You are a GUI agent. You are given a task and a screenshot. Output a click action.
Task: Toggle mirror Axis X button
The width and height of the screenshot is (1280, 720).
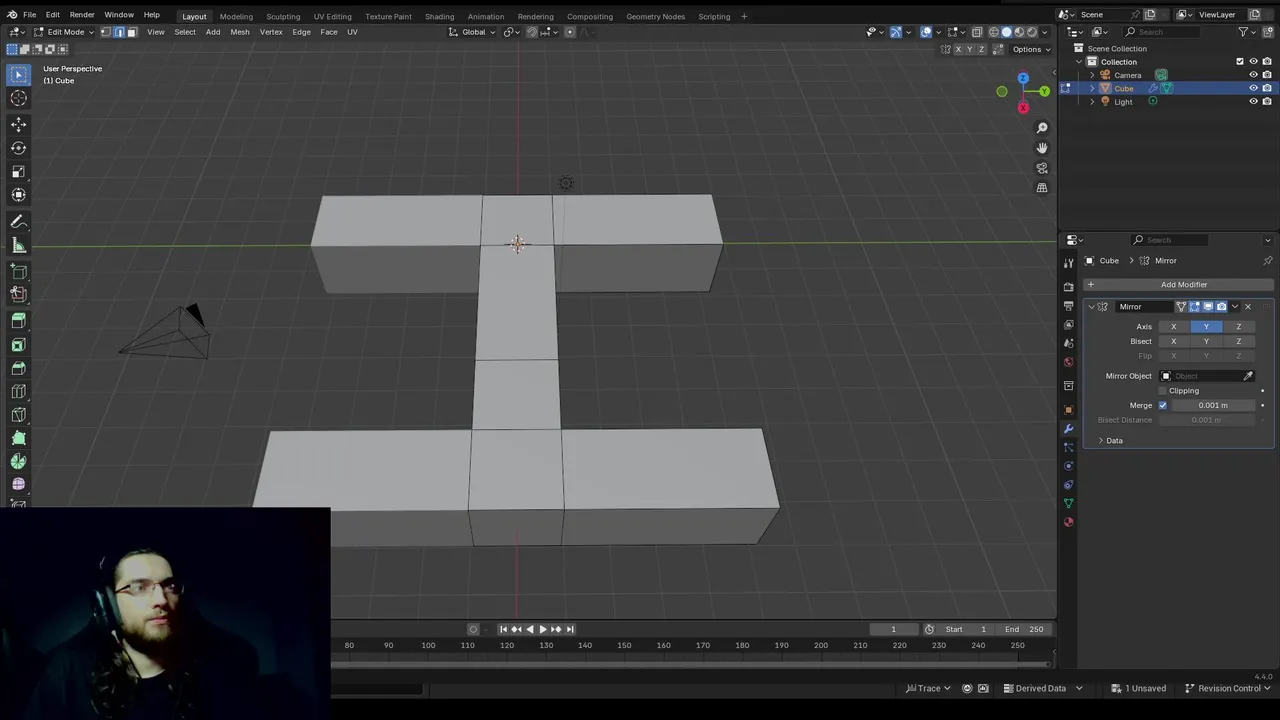[x=1174, y=327]
